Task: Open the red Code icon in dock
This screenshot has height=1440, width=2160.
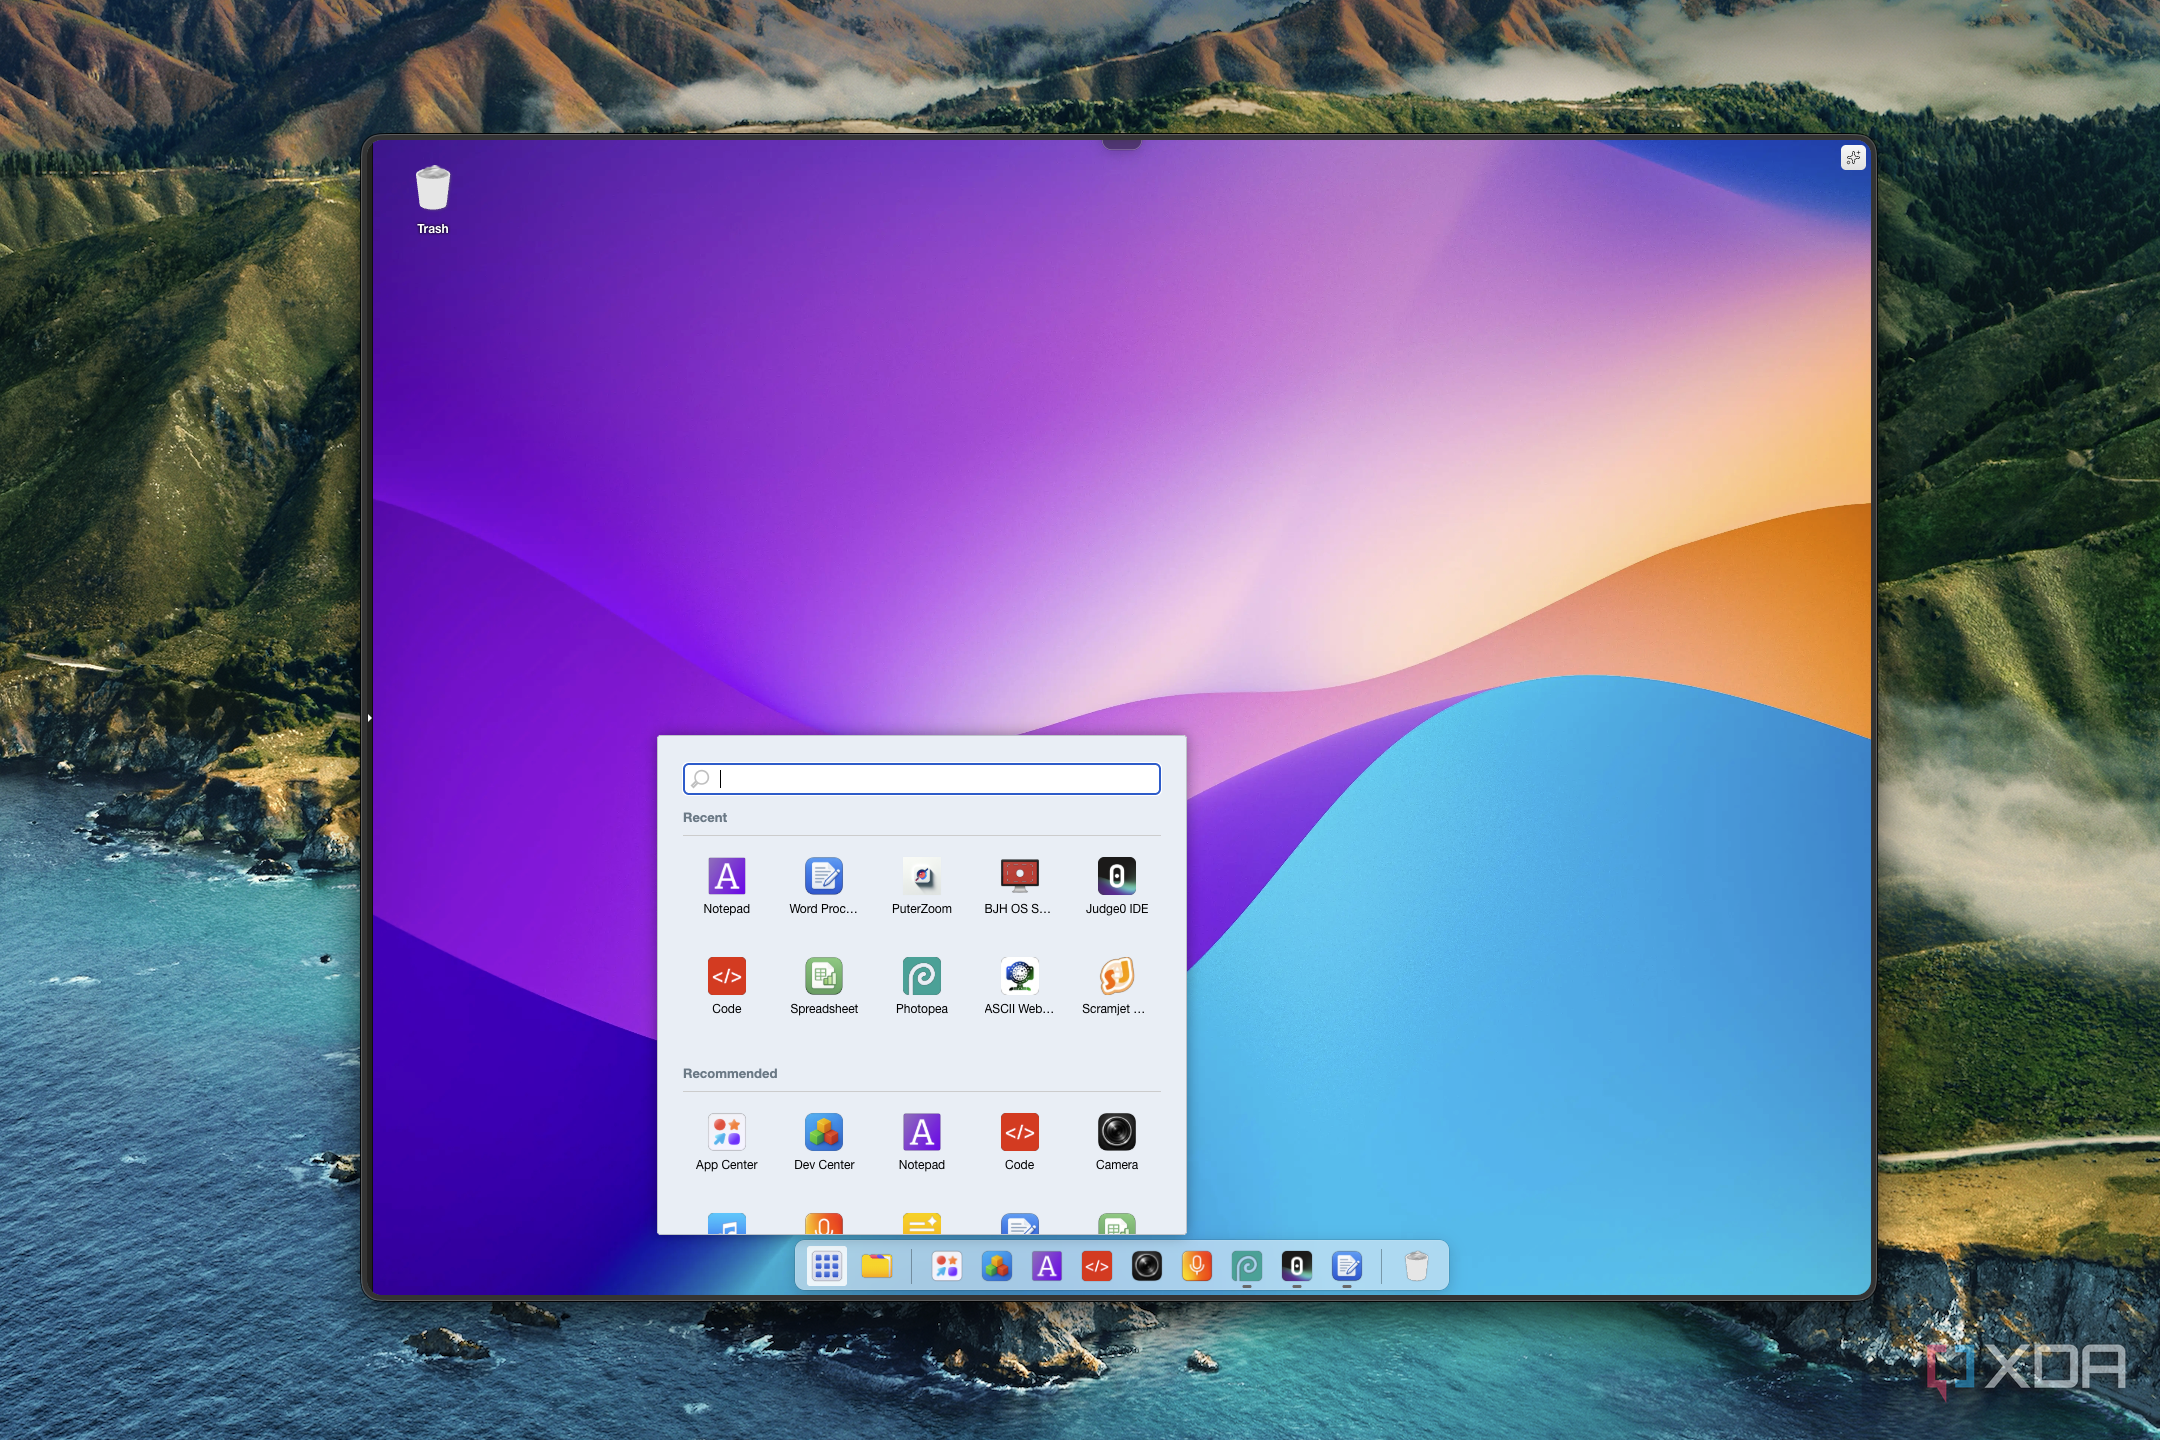Action: click(1097, 1267)
